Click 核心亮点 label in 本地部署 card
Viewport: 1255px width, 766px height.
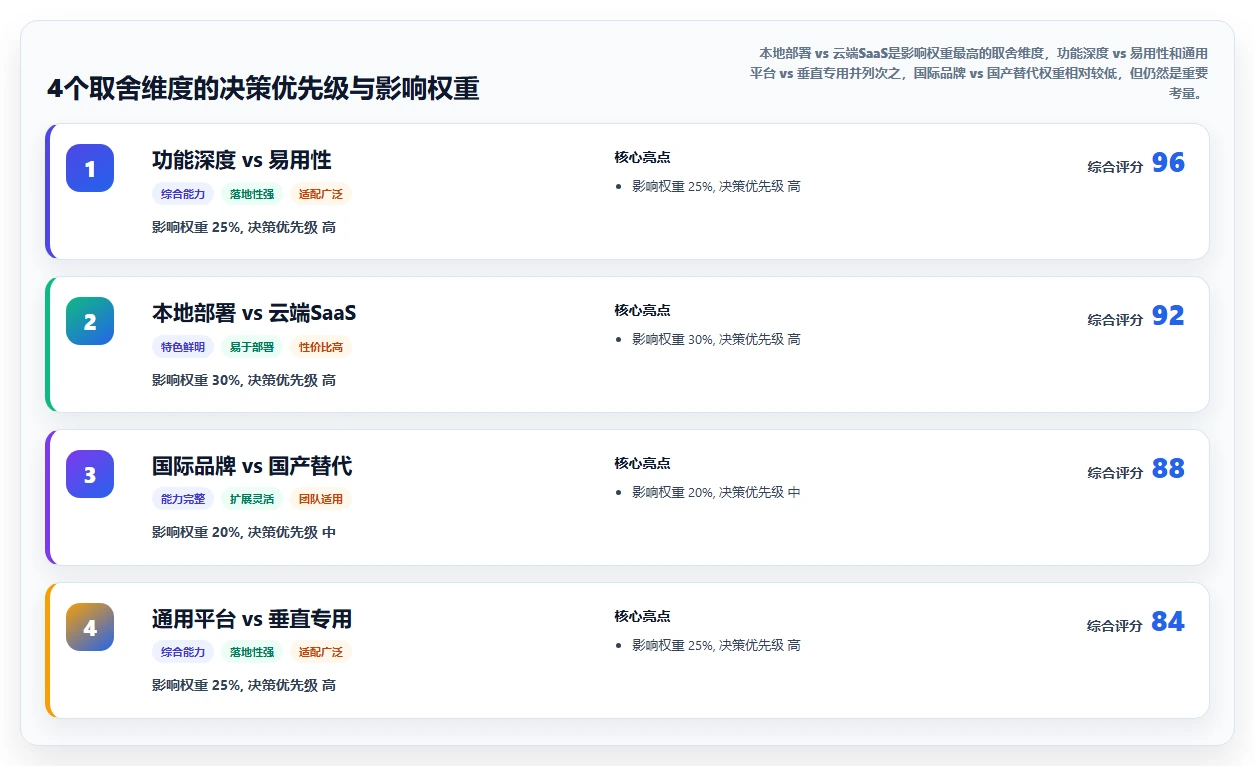(642, 310)
